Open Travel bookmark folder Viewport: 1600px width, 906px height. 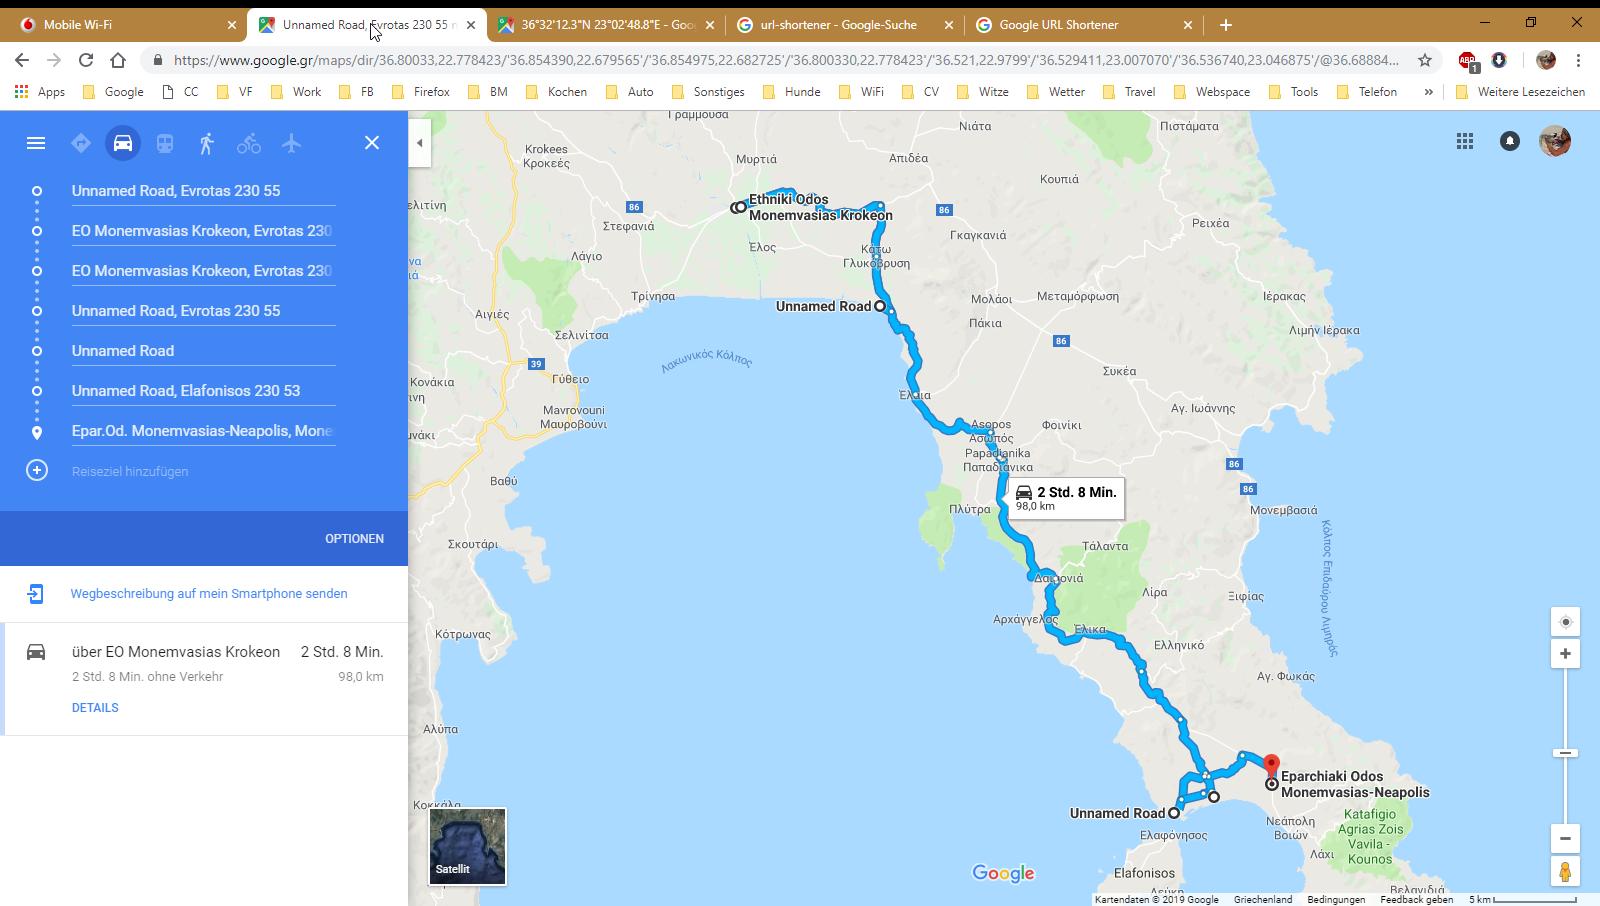click(1128, 92)
